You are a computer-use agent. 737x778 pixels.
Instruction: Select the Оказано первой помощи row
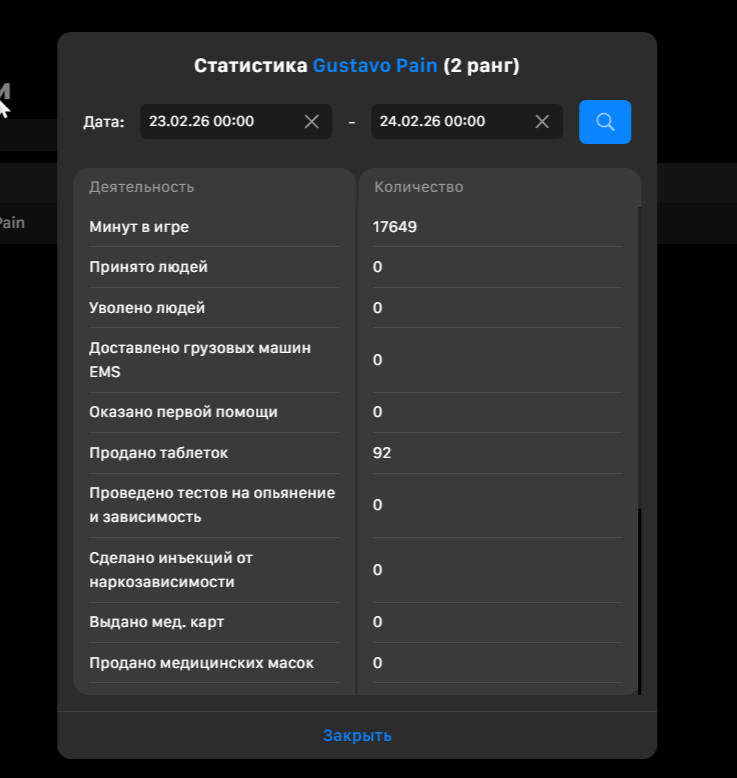[x=355, y=412]
